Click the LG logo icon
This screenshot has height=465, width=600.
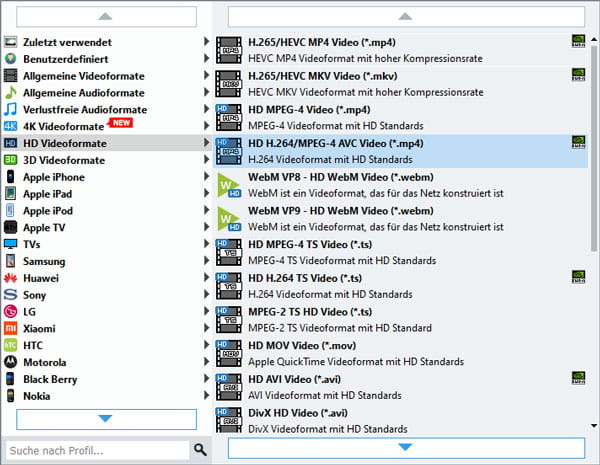tap(11, 312)
